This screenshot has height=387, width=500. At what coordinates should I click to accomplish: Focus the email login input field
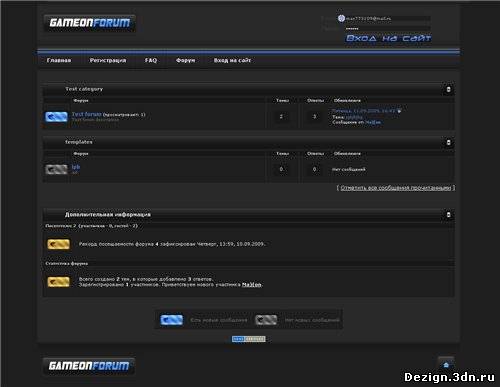(x=388, y=18)
